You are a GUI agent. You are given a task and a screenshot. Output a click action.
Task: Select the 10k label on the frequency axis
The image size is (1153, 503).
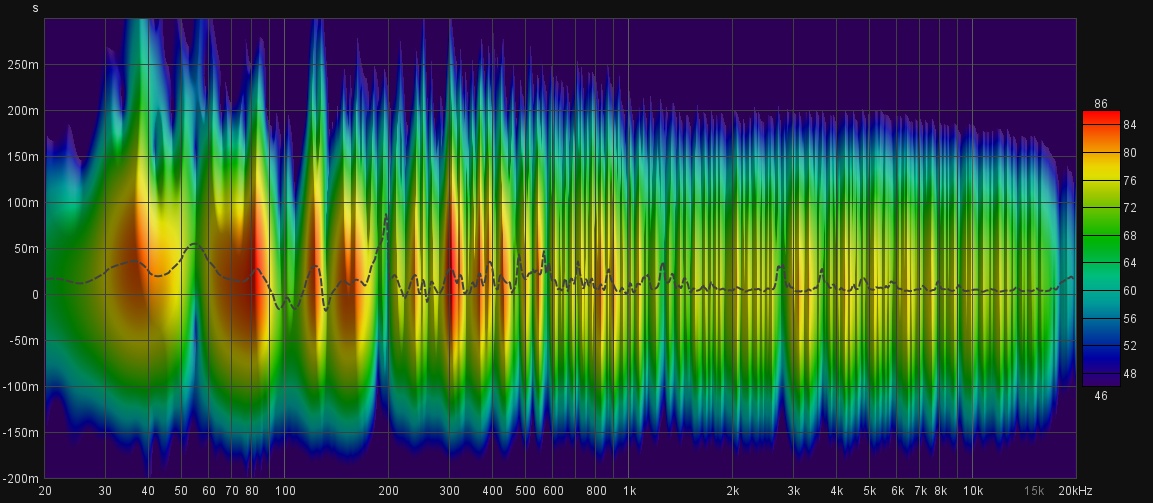[972, 492]
